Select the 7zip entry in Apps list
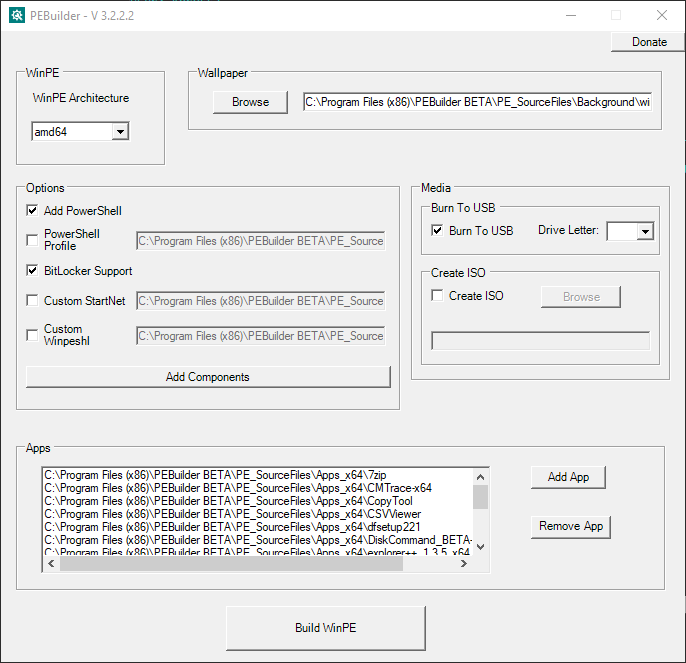Image resolution: width=686 pixels, height=663 pixels. pos(257,475)
